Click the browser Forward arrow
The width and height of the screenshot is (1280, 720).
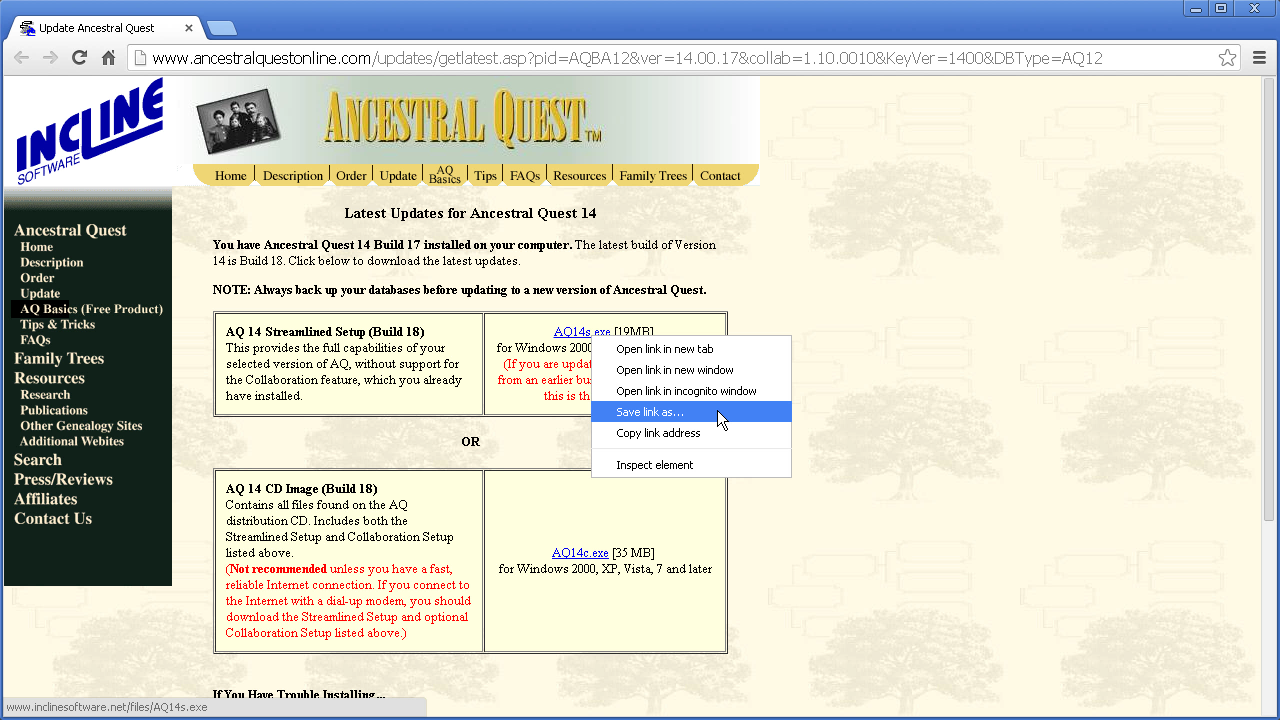point(50,58)
